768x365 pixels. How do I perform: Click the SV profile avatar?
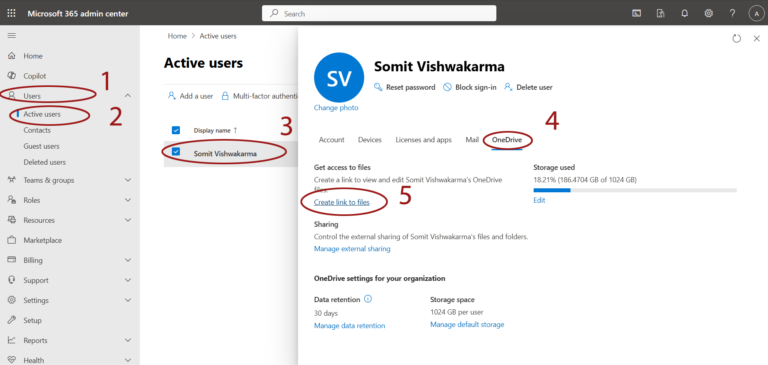click(x=338, y=77)
